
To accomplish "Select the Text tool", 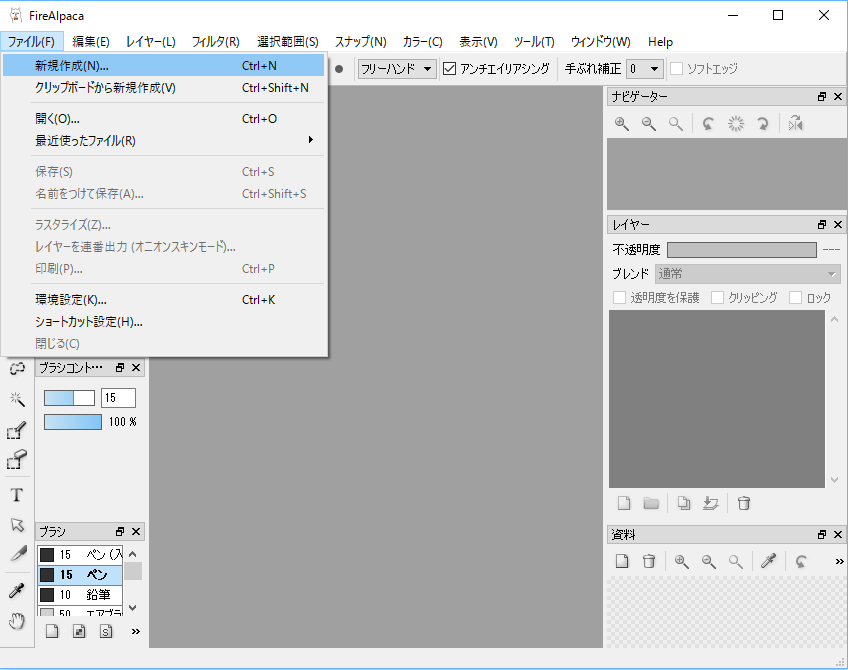I will coord(16,494).
